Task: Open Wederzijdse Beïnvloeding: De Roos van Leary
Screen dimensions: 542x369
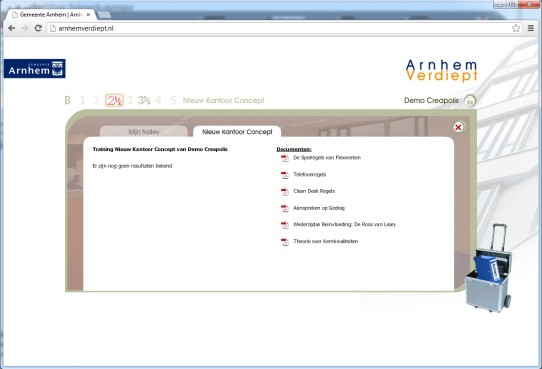Action: (x=344, y=225)
